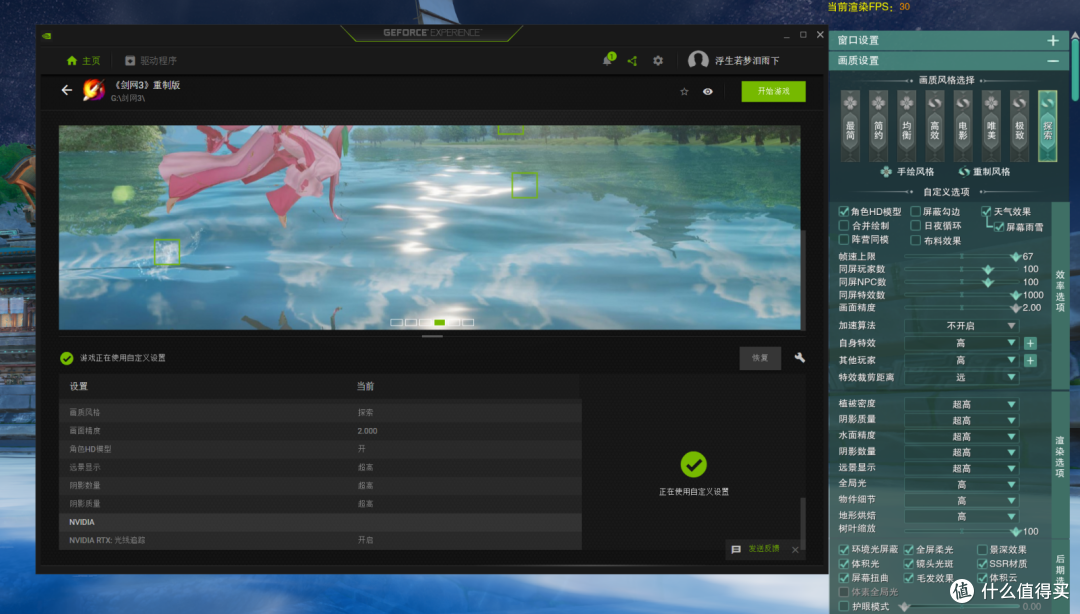1080x614 pixels.
Task: Dismiss the 发送反馈 feedback bar
Action: (x=796, y=549)
